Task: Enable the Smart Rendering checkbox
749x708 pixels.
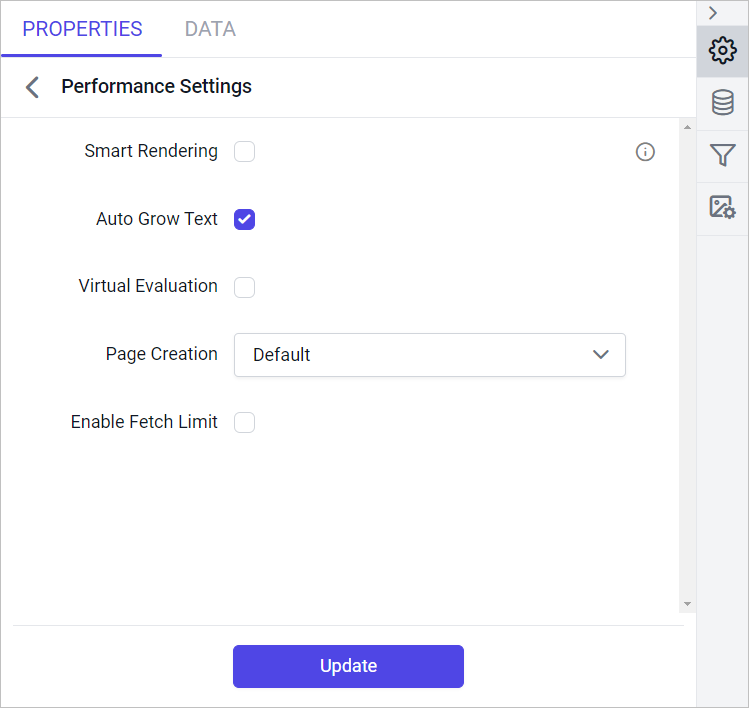Action: click(244, 151)
